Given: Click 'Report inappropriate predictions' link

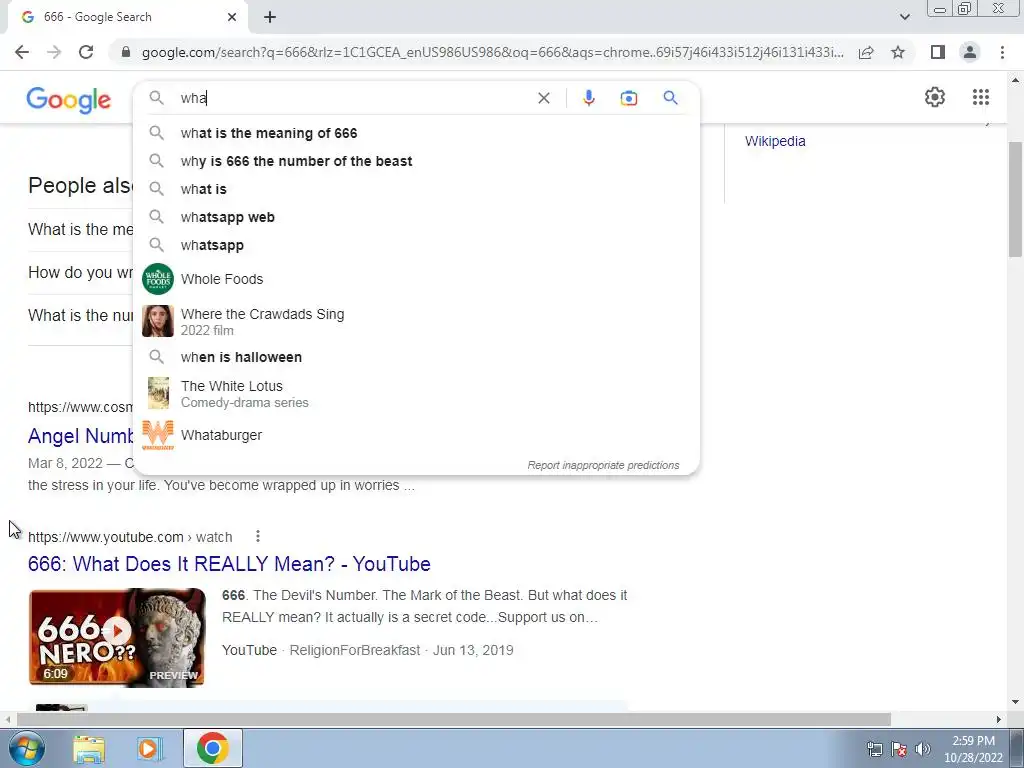Looking at the screenshot, I should pyautogui.click(x=603, y=465).
